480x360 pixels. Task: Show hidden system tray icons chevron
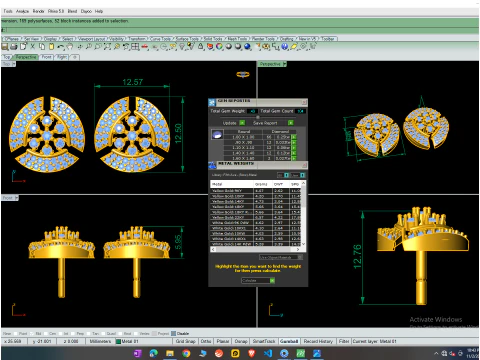[x=436, y=354]
